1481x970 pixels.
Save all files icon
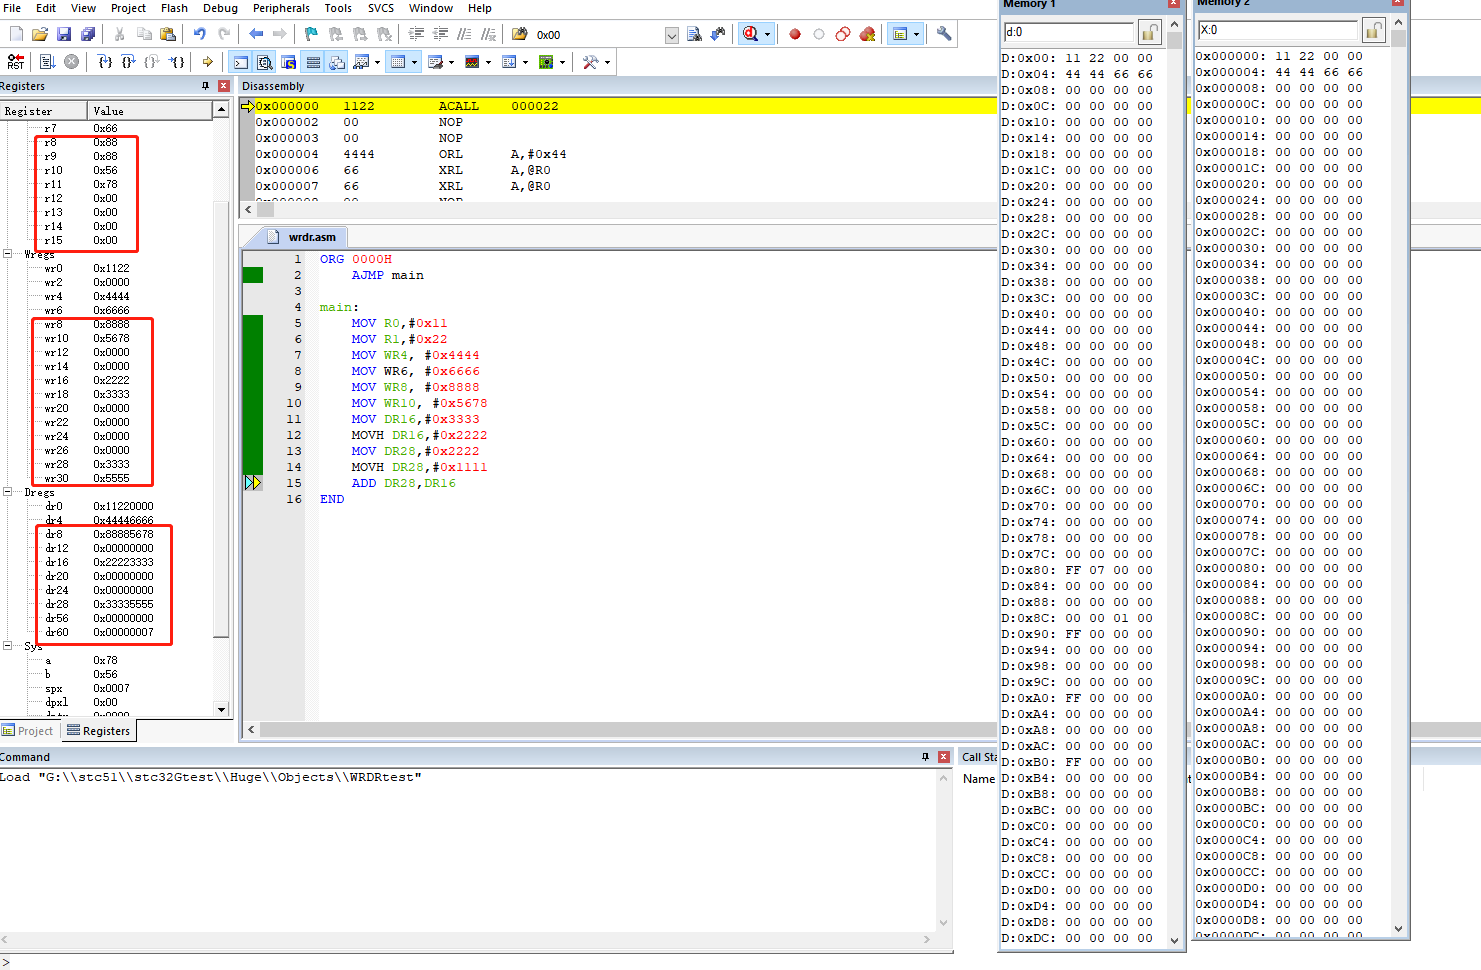(x=88, y=34)
